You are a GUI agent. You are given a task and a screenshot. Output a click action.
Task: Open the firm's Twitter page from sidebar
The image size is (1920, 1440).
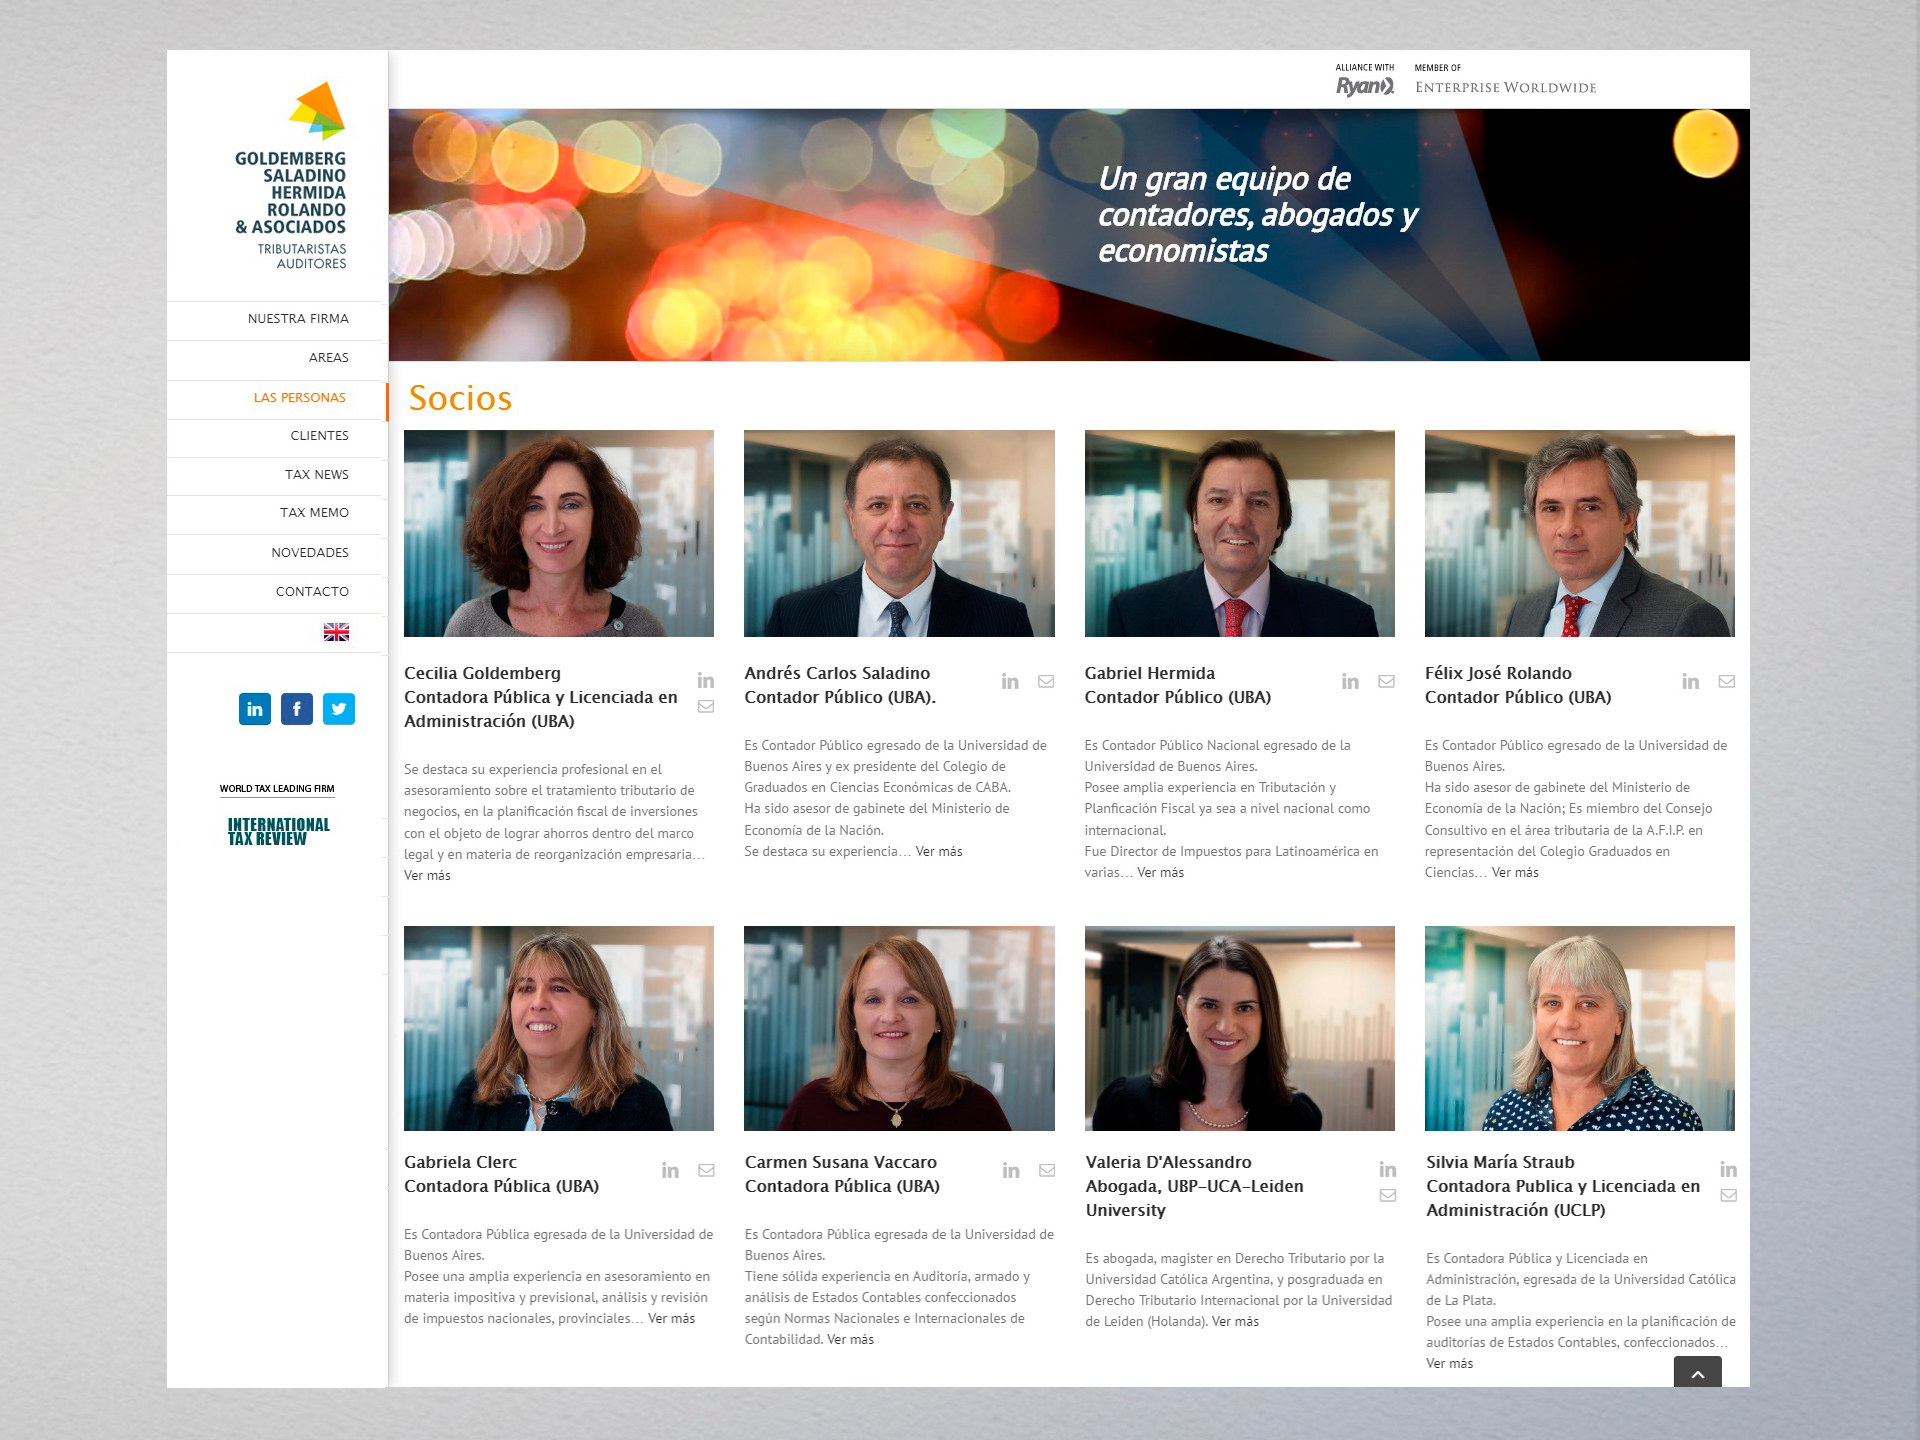click(x=339, y=709)
